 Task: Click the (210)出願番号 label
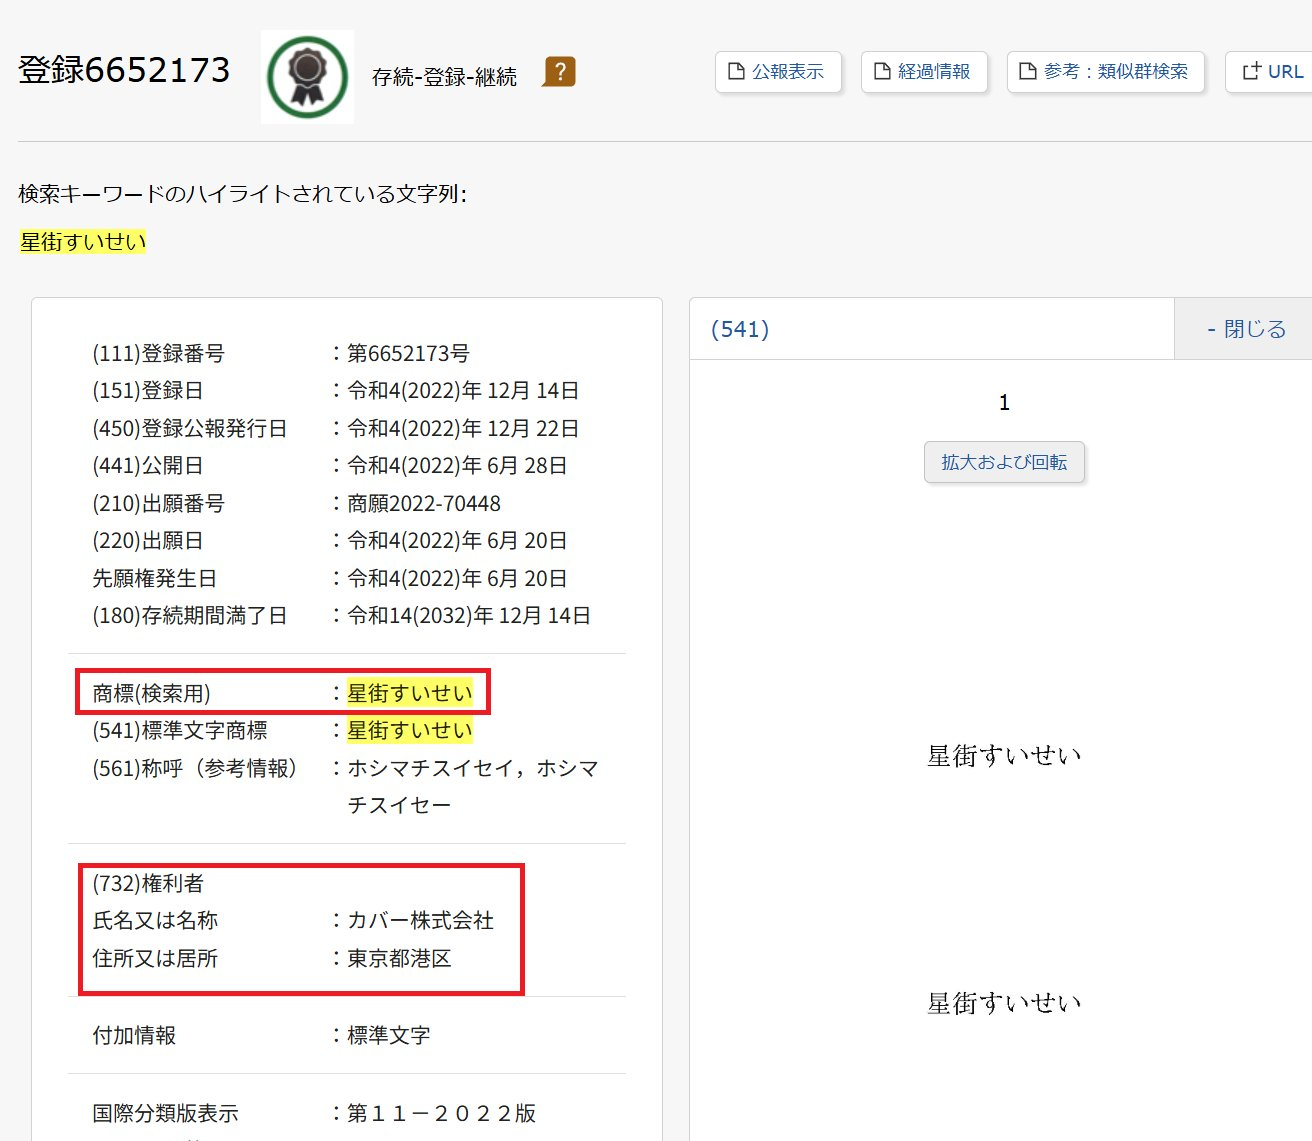(158, 503)
